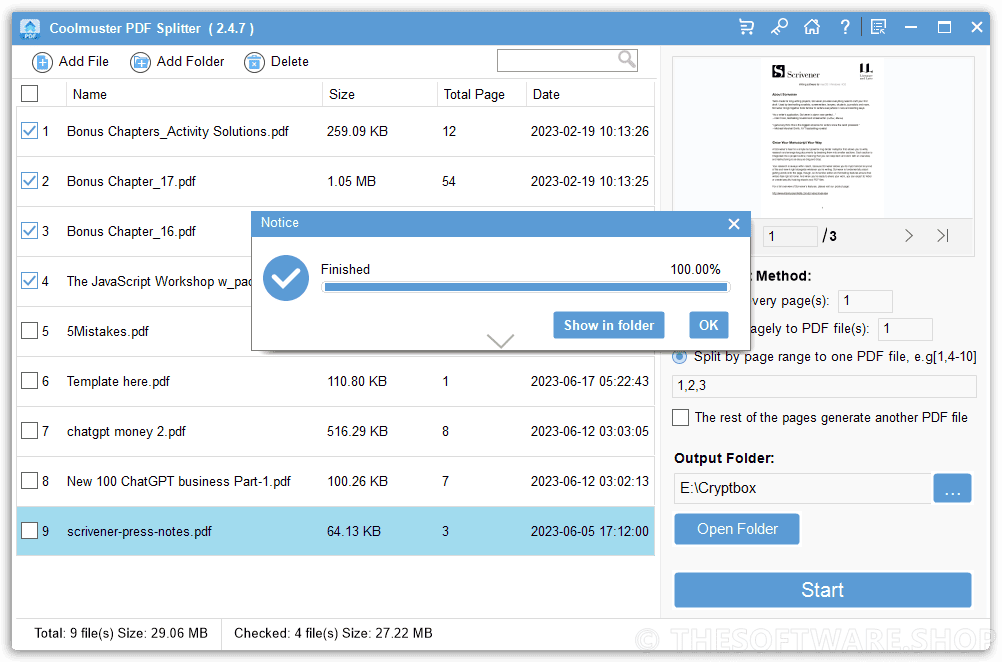The image size is (1002, 662).
Task: Select Template here.pdf file name
Action: (x=118, y=381)
